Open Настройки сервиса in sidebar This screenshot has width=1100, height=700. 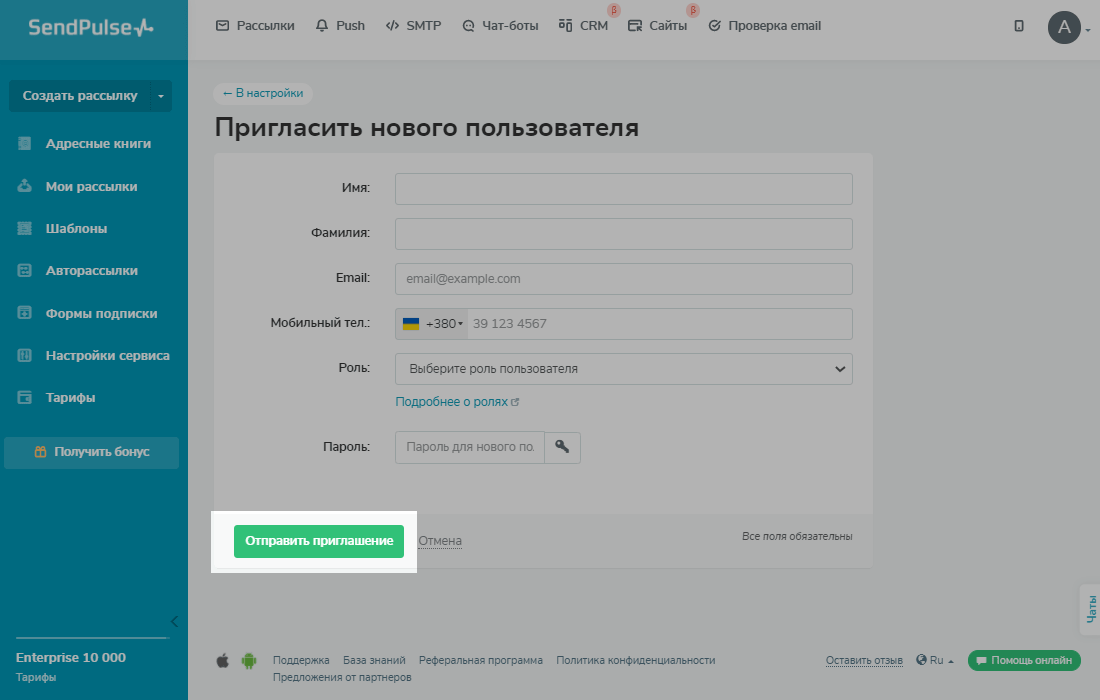click(x=107, y=356)
